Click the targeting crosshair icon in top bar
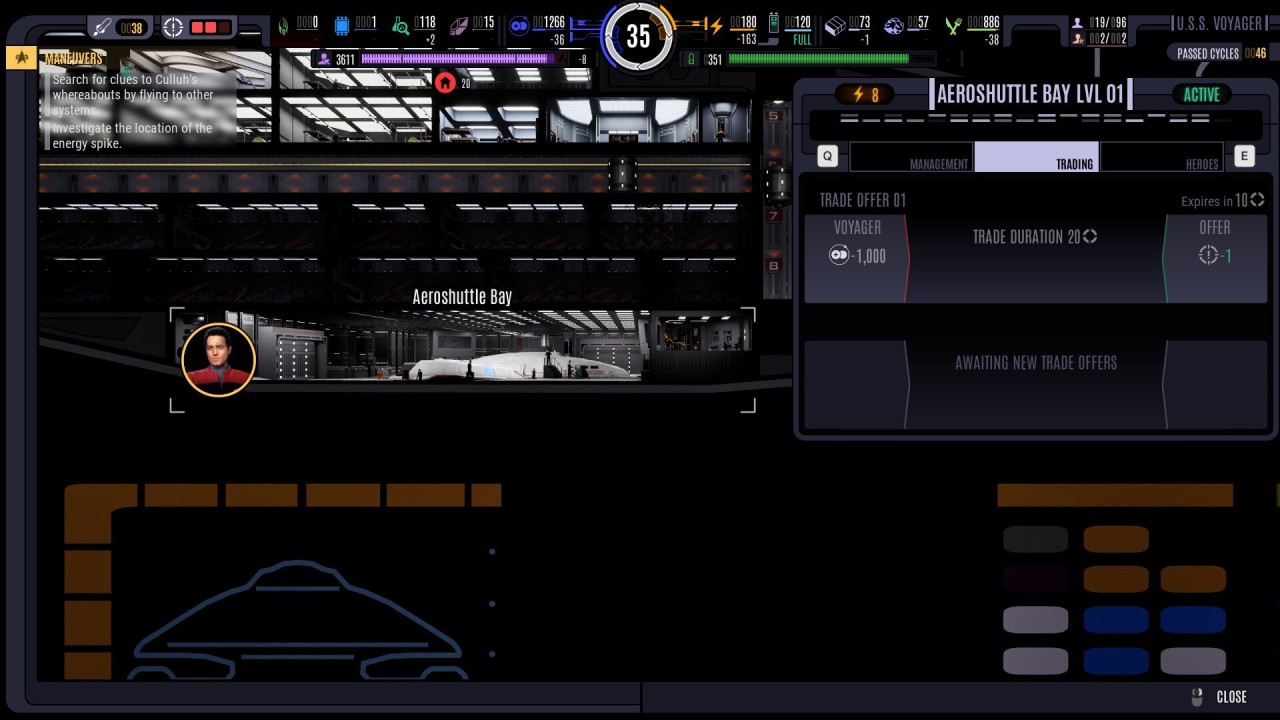Image resolution: width=1280 pixels, height=720 pixels. coord(173,27)
